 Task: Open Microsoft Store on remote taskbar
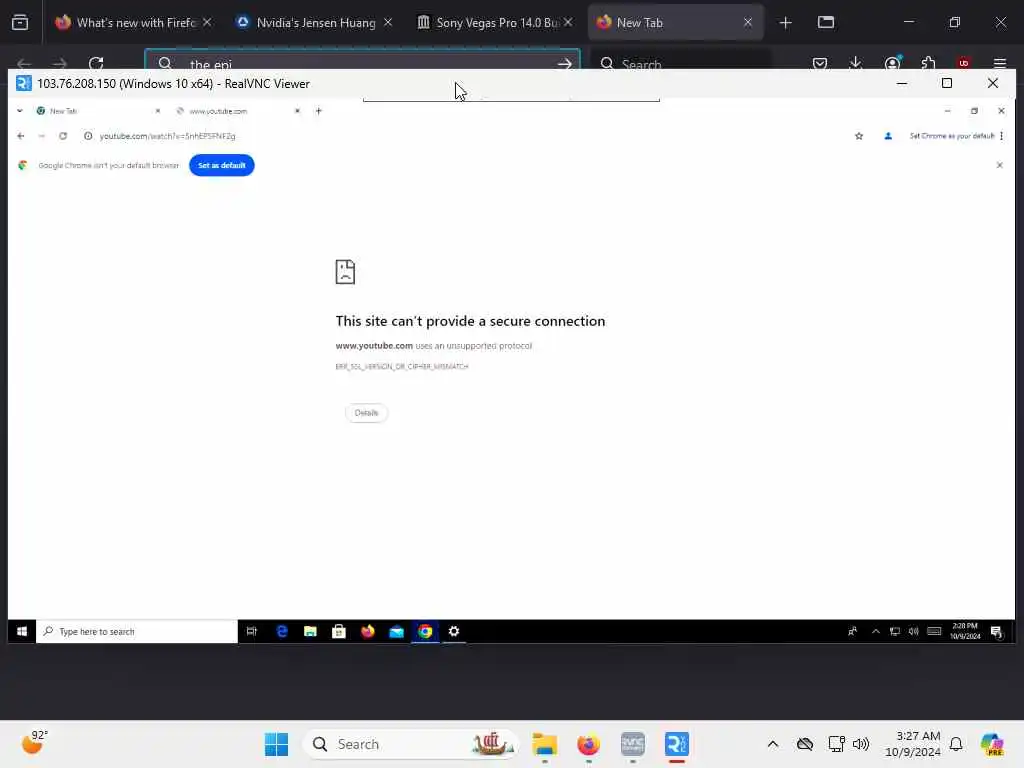point(339,632)
